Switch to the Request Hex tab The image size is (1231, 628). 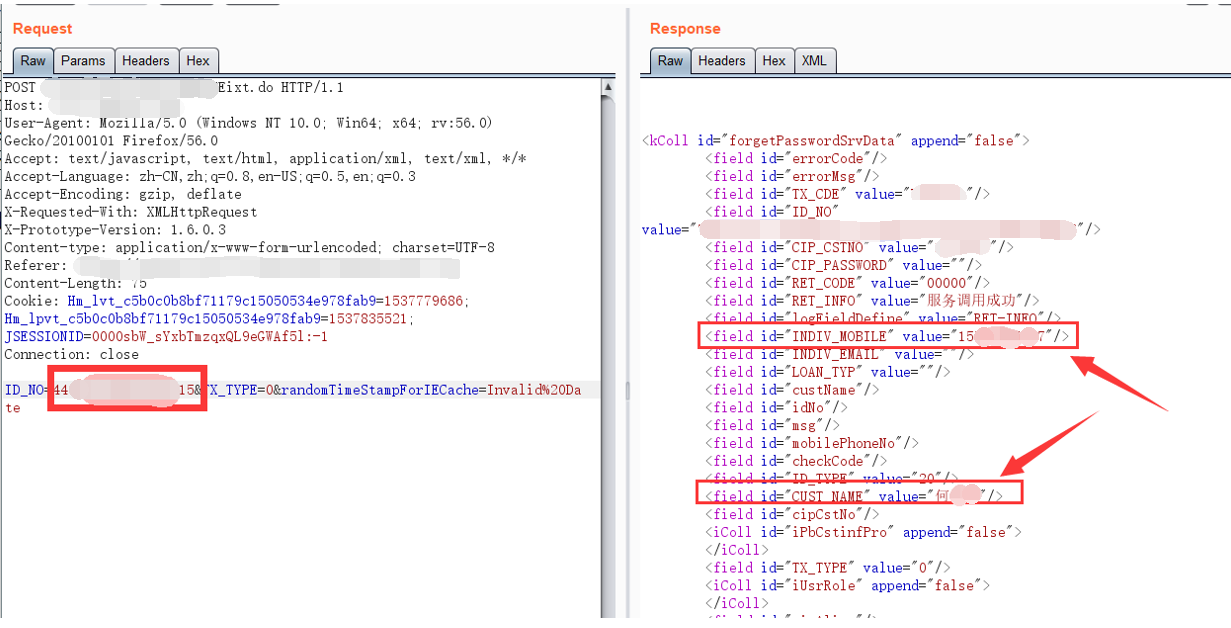tap(198, 61)
